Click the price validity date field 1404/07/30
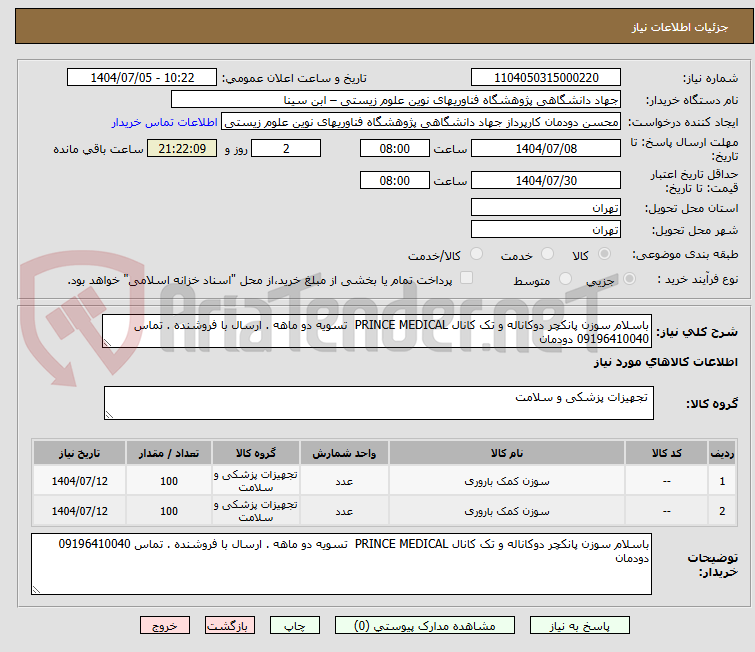This screenshot has height=652, width=755. coord(546,181)
